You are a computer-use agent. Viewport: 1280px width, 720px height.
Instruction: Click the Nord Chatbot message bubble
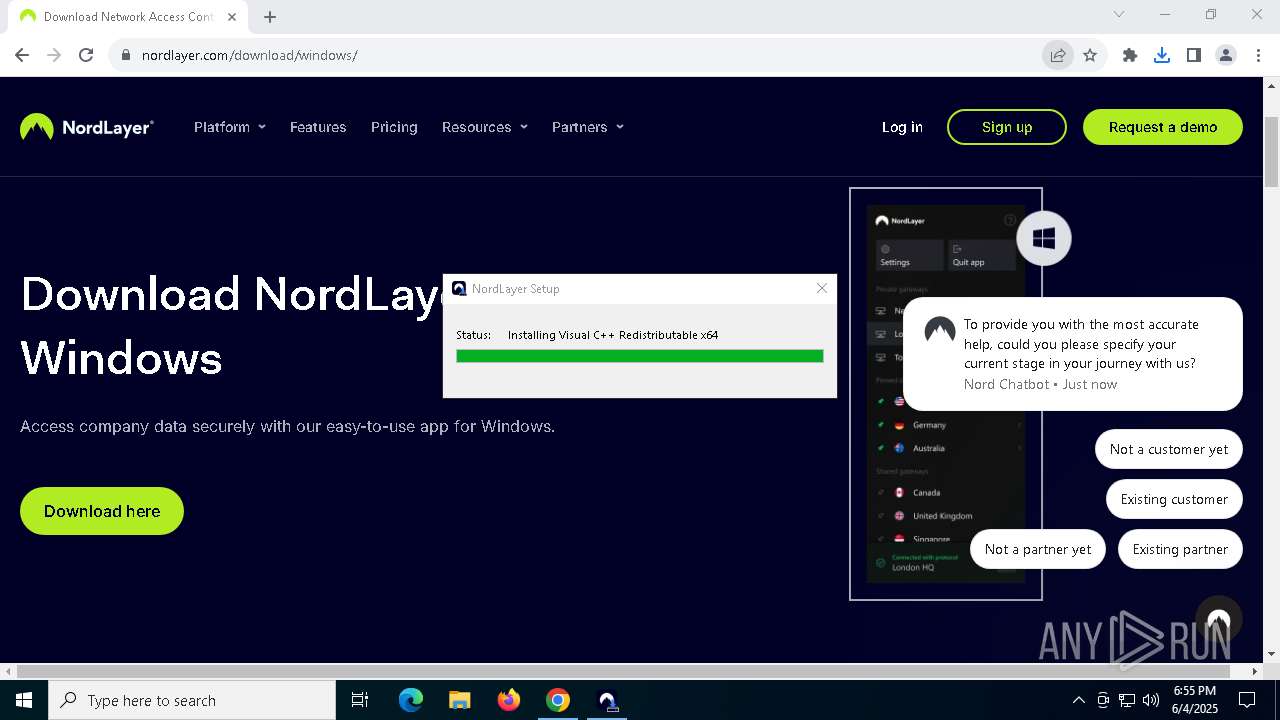[x=1073, y=354]
